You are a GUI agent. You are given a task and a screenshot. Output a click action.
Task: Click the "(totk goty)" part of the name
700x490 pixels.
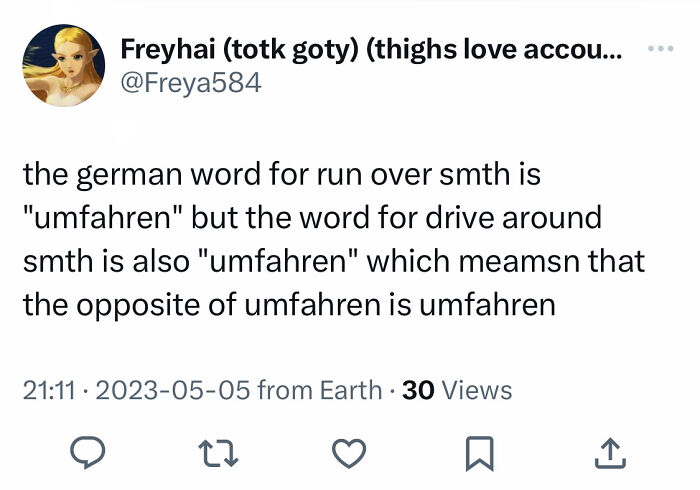[x=299, y=49]
